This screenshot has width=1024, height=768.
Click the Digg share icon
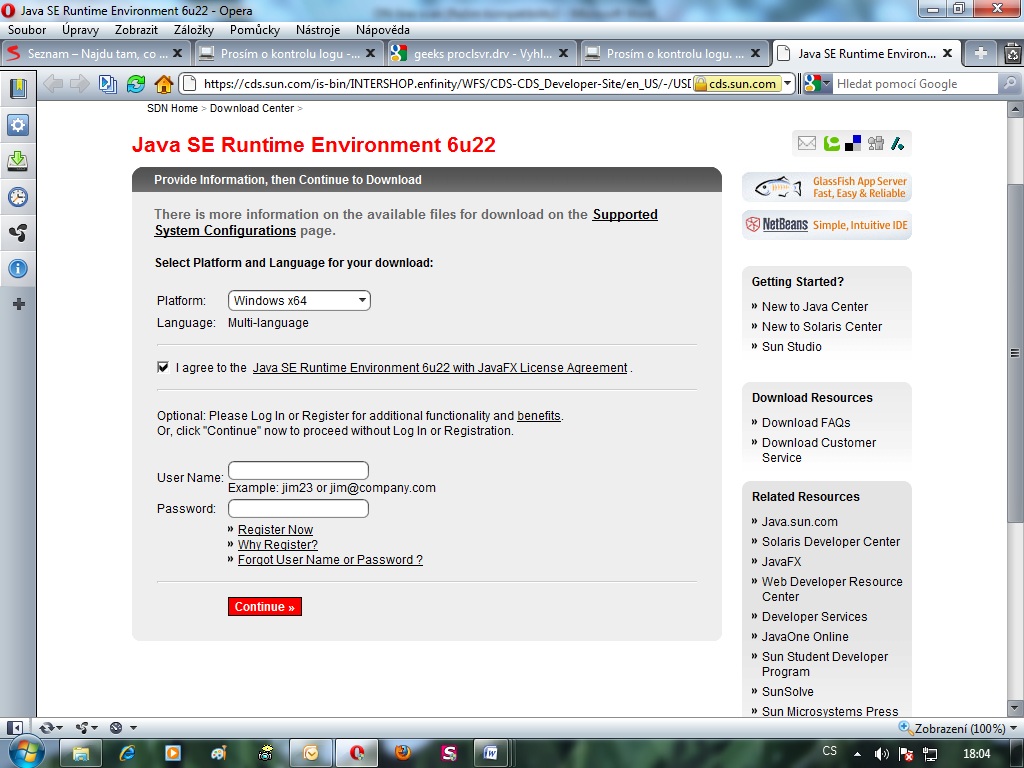(876, 143)
